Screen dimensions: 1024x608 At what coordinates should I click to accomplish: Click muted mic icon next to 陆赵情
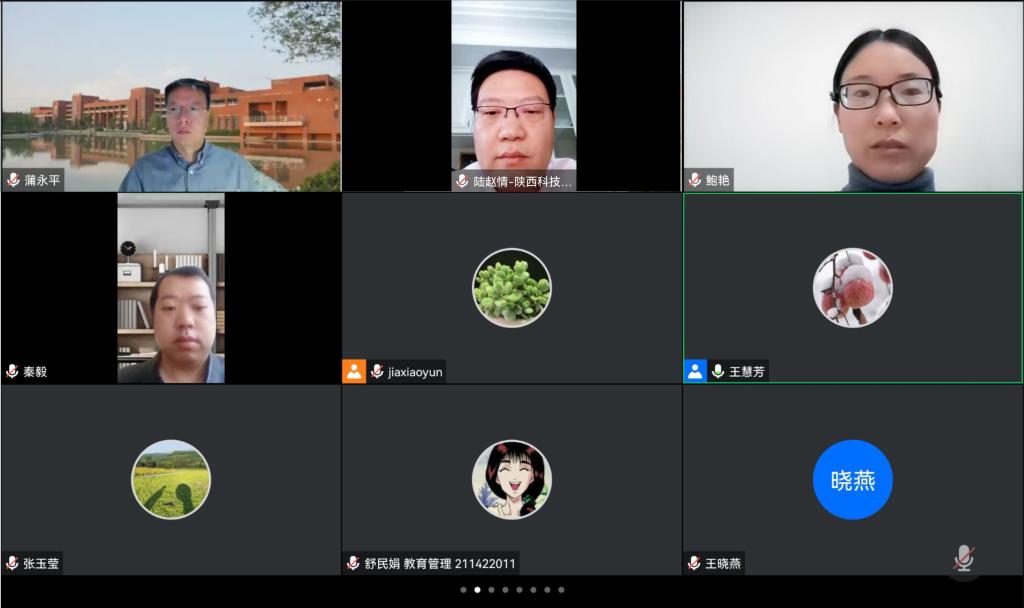point(462,181)
